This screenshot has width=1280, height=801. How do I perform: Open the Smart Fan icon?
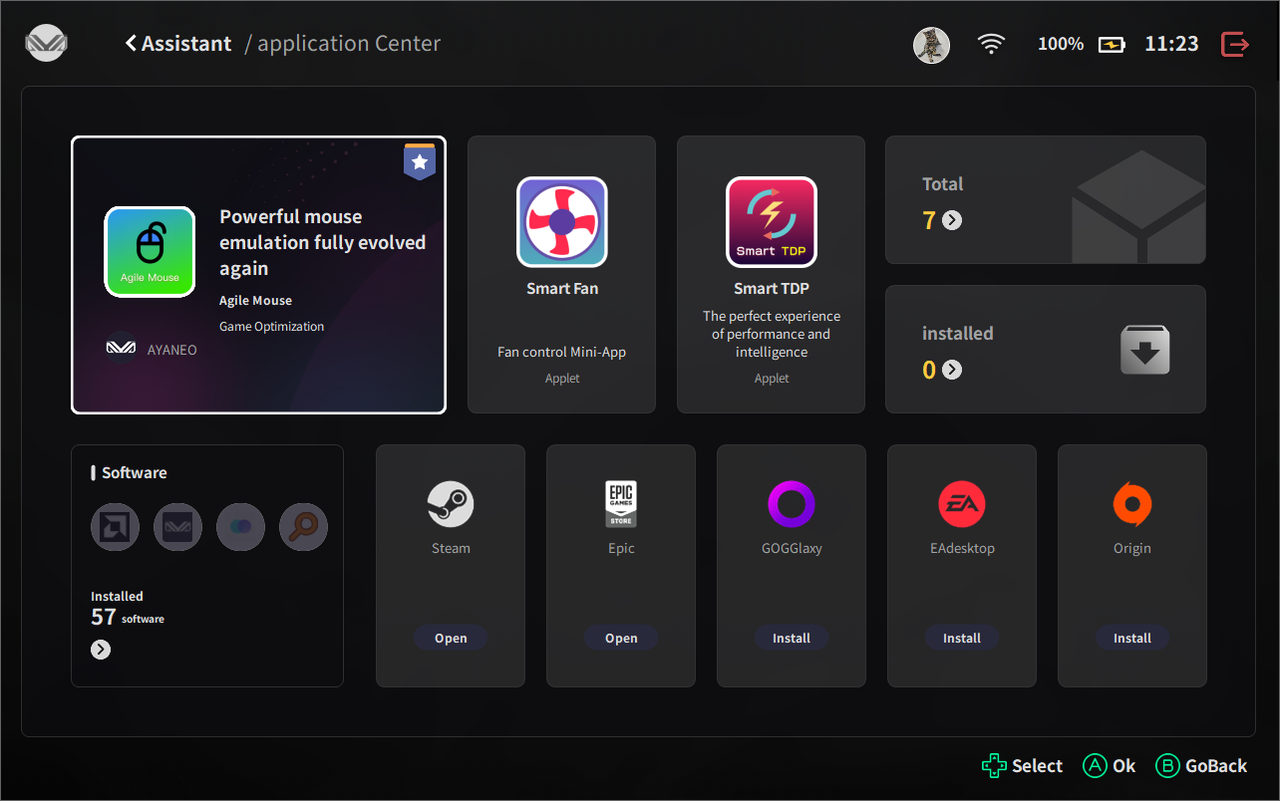(562, 222)
